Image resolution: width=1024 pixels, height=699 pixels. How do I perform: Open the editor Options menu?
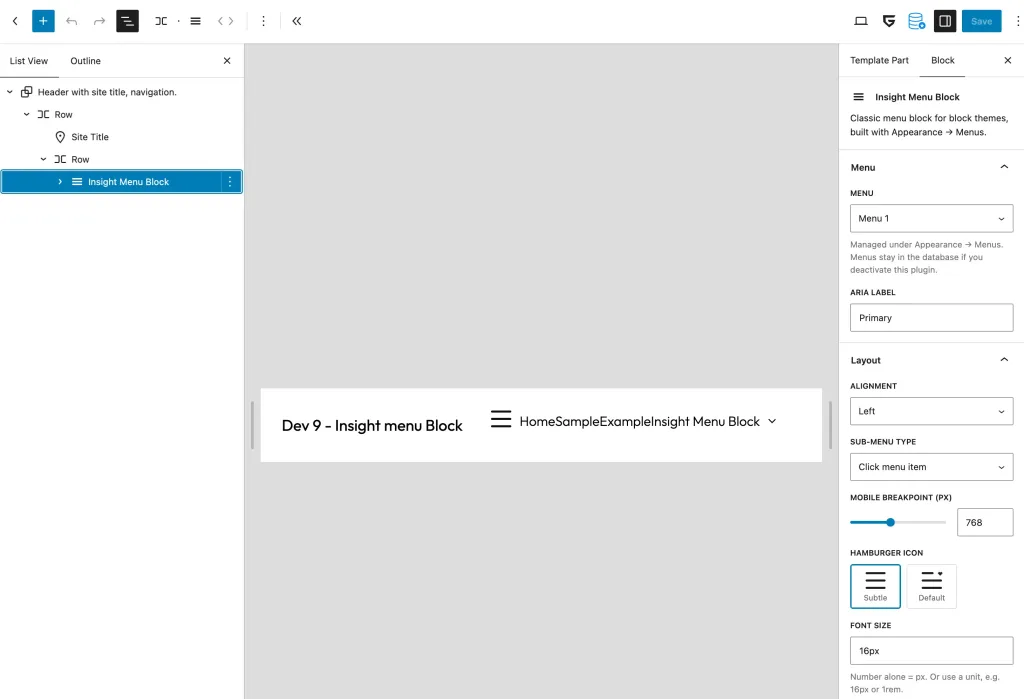pos(1017,21)
